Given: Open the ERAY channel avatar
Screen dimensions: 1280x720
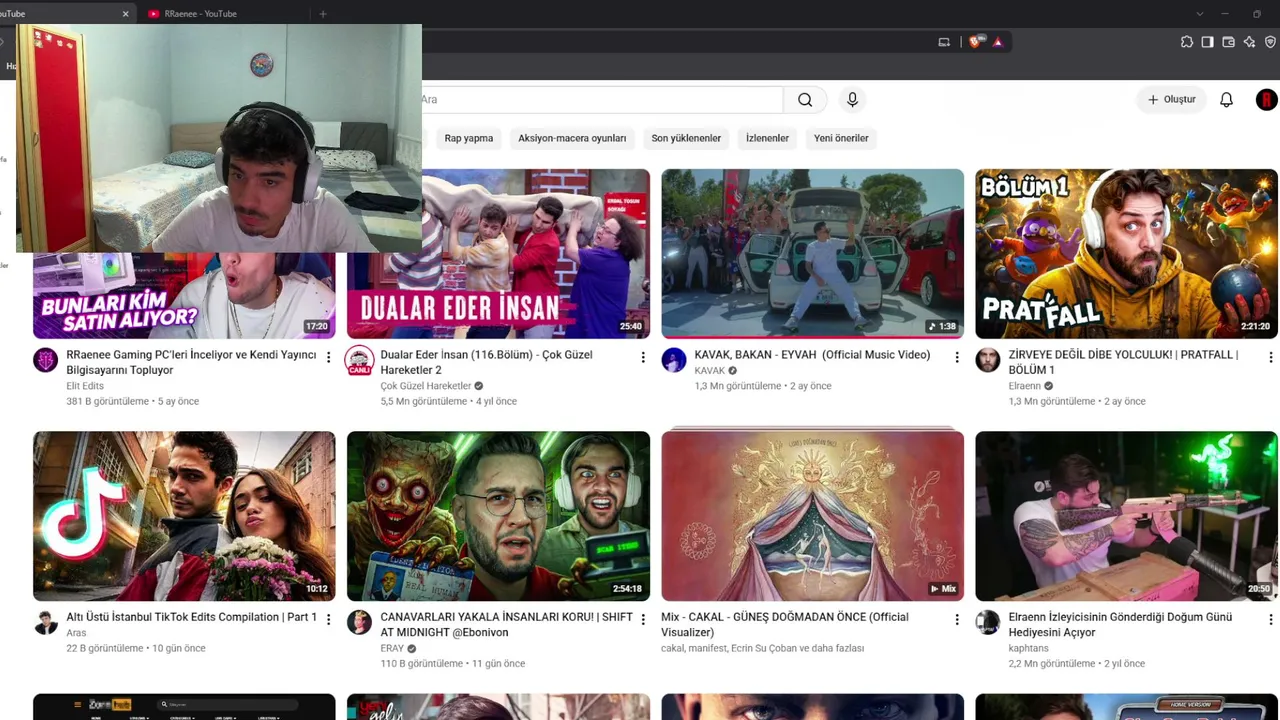Looking at the screenshot, I should click(359, 622).
